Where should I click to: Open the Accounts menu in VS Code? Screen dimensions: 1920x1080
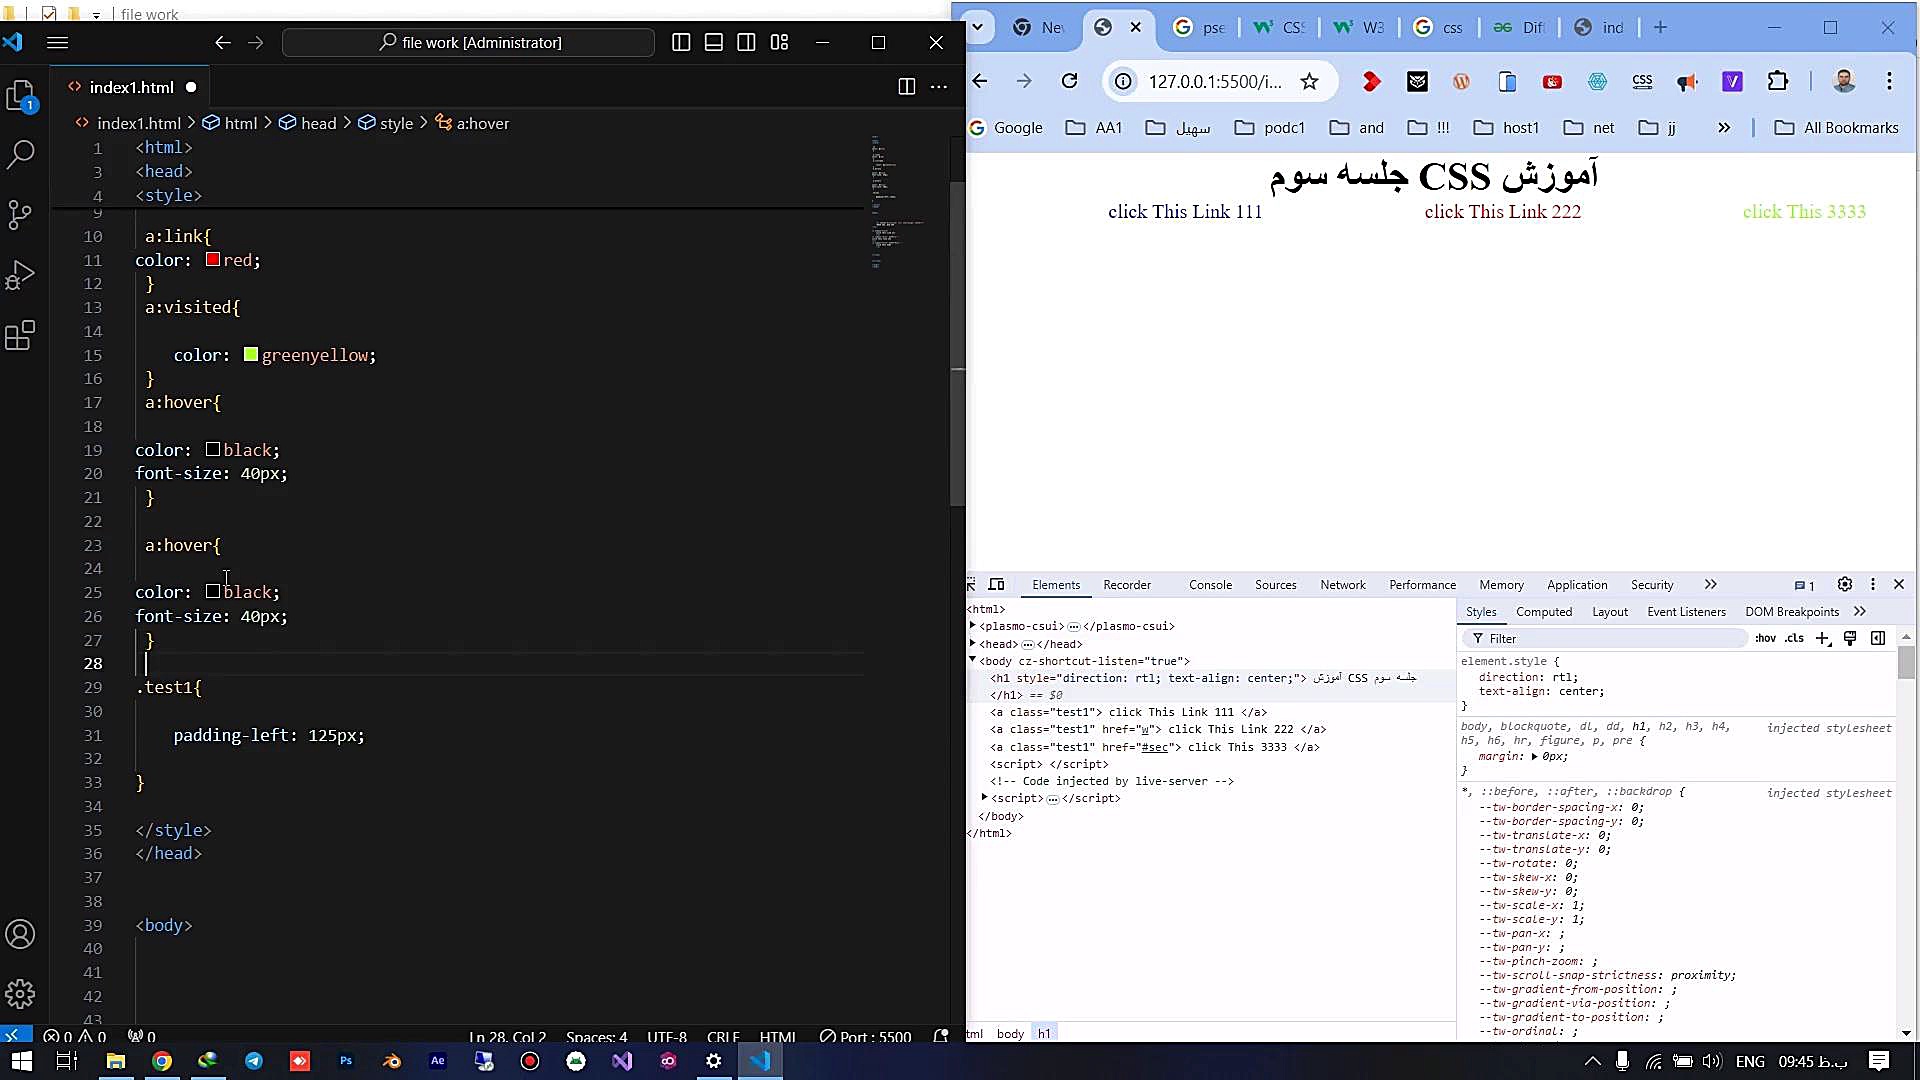[21, 934]
